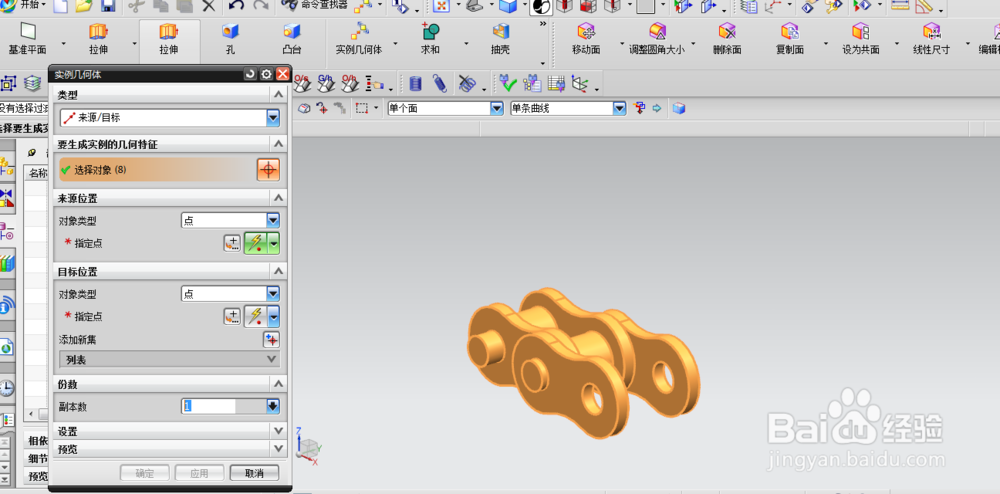The image size is (1000, 494).
Task: Click the WCS orientation icon in toolbar
Action: point(580,84)
